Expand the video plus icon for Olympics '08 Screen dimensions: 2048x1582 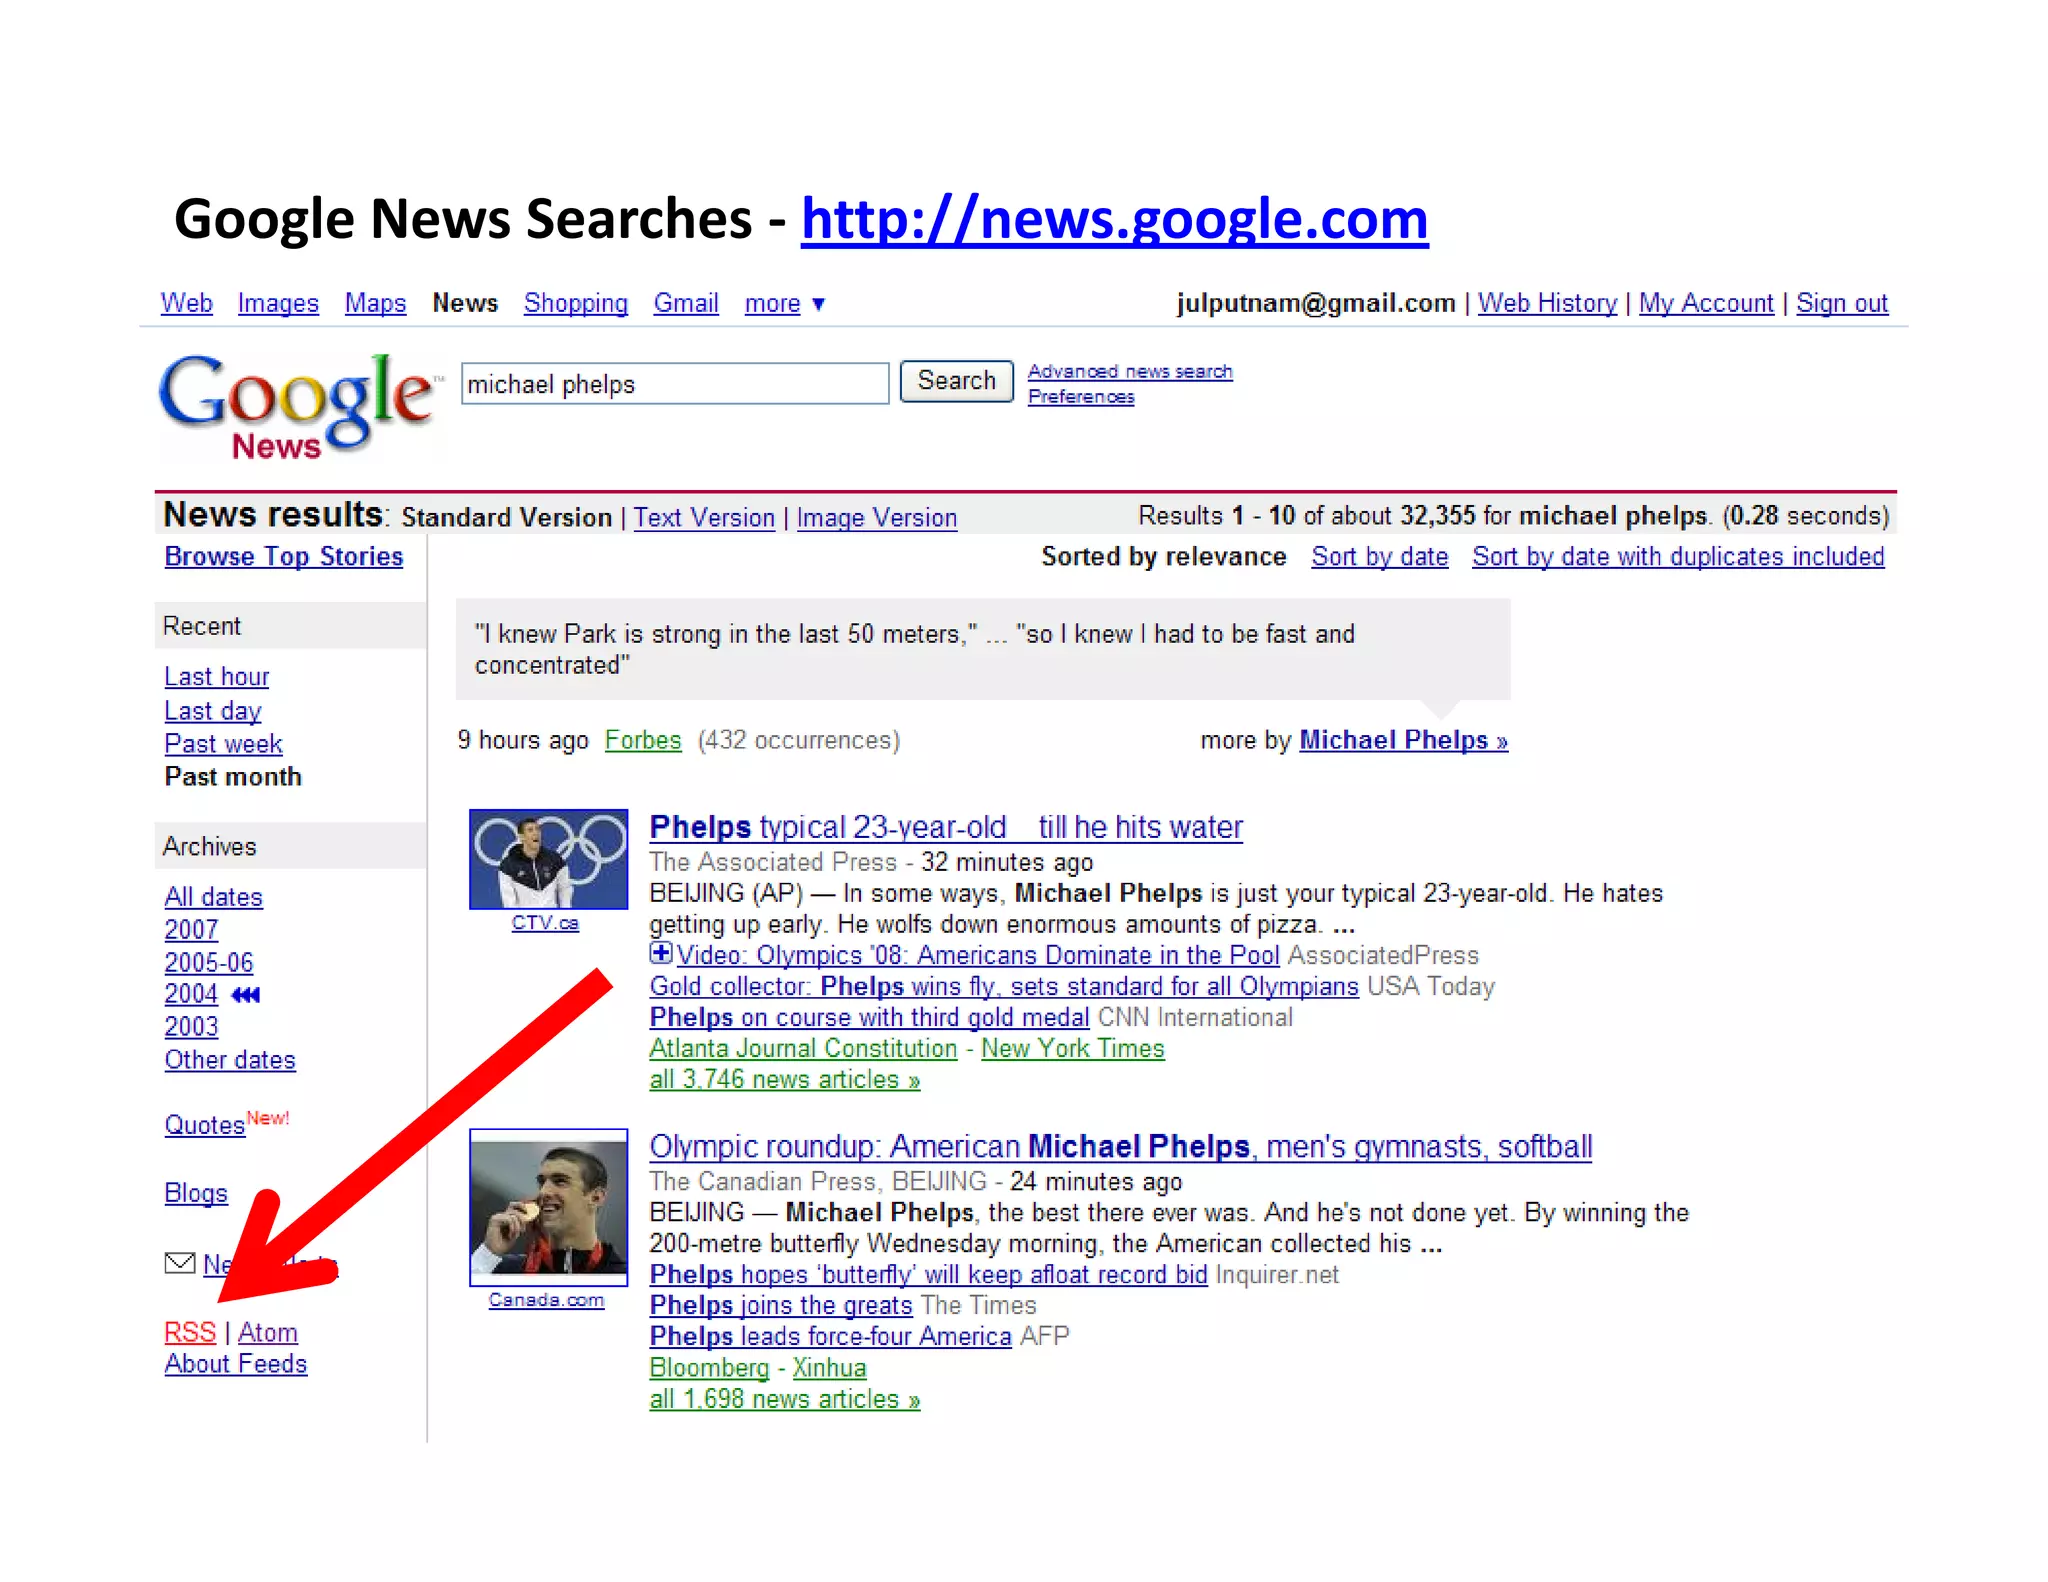661,953
